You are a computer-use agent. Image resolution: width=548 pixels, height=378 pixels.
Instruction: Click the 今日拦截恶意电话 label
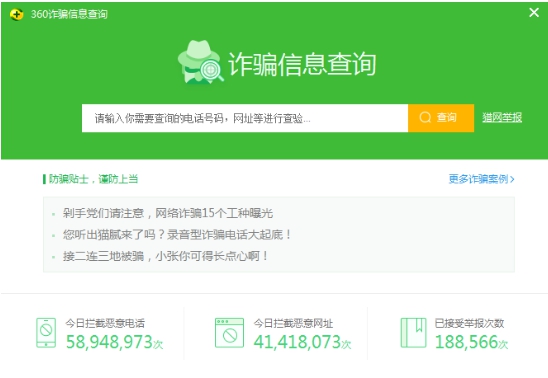(x=105, y=323)
